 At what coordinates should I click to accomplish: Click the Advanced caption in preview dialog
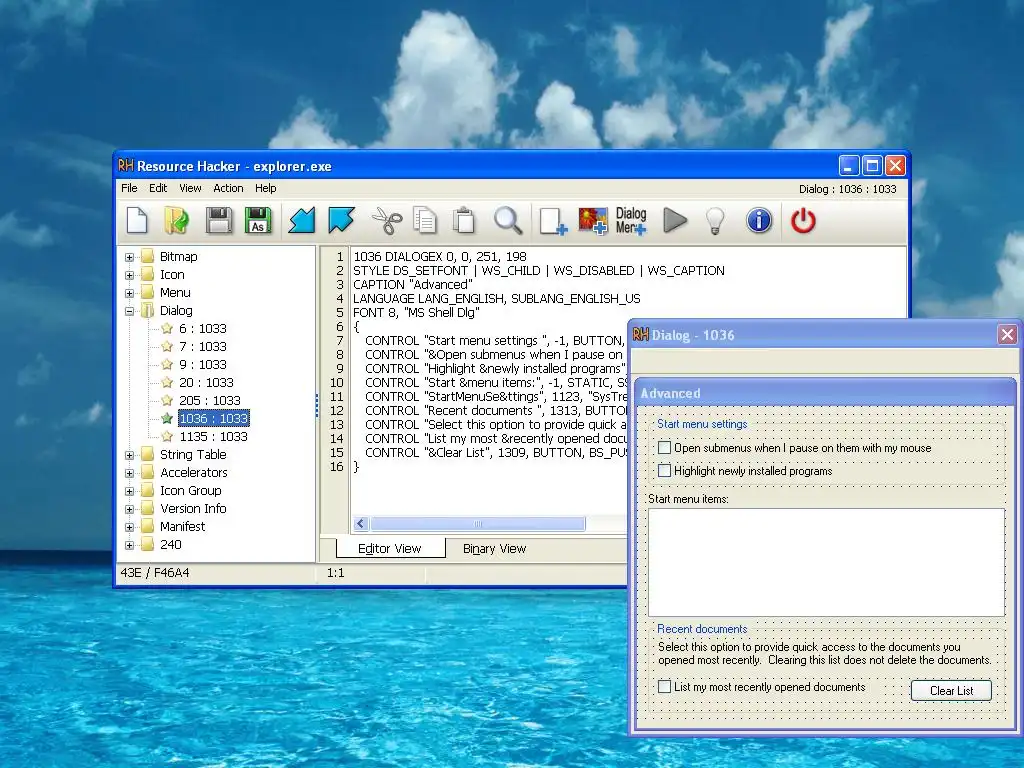pyautogui.click(x=670, y=393)
